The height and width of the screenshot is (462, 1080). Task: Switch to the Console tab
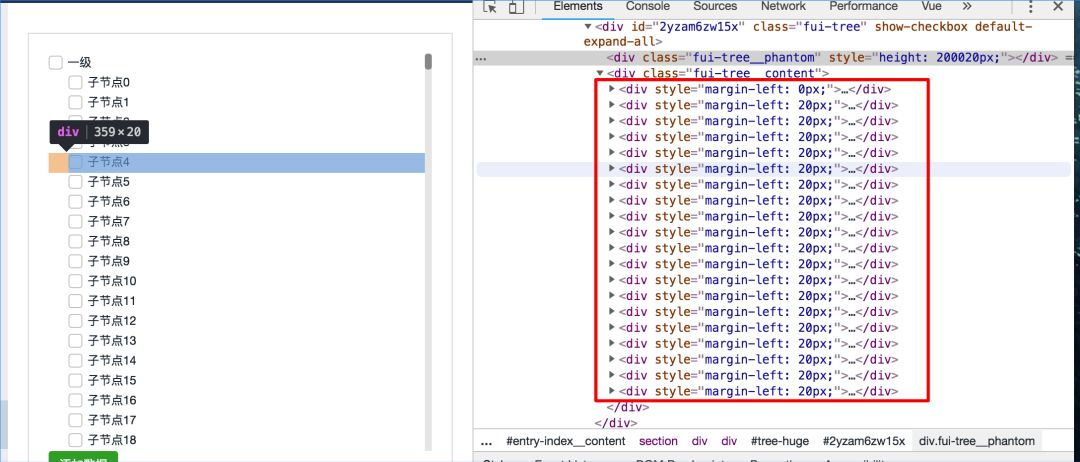[x=647, y=6]
